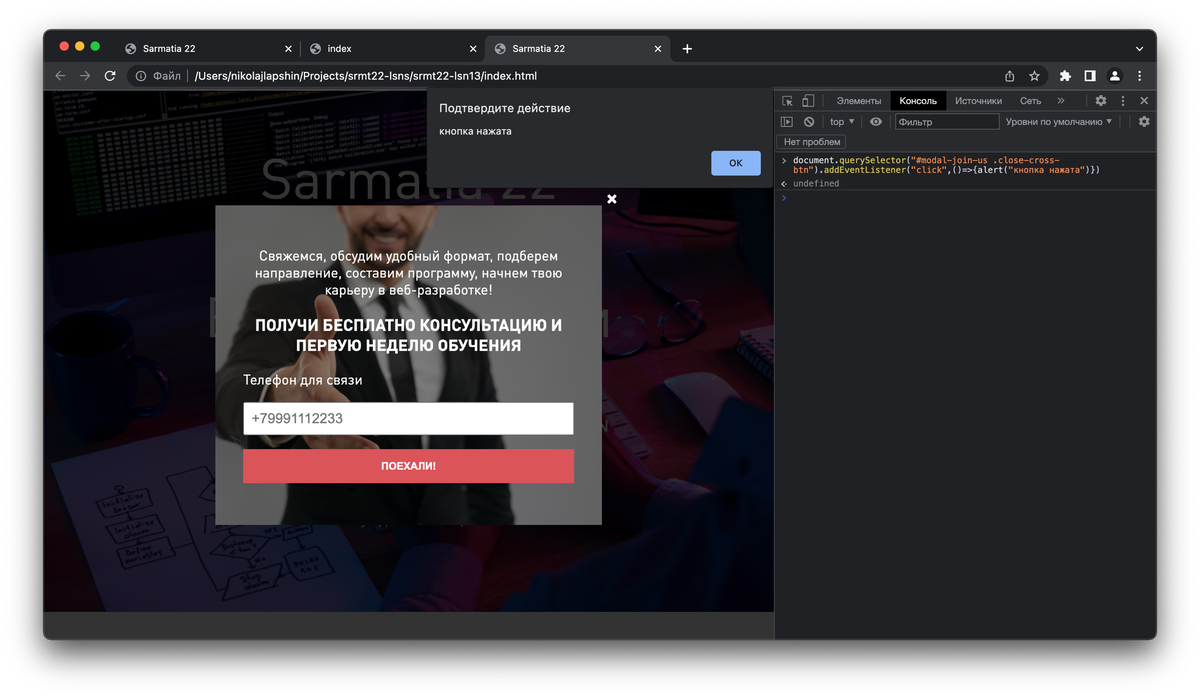
Task: Expand the tab search chevron
Action: (1139, 48)
